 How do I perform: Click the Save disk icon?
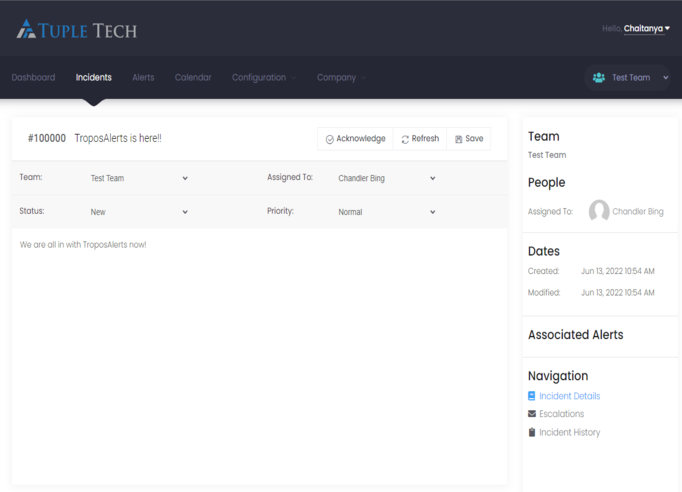[459, 139]
